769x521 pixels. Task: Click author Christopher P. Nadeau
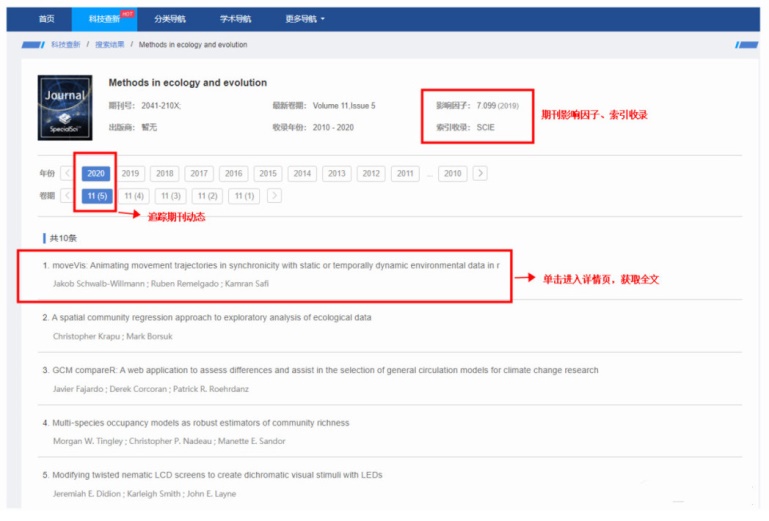coord(170,442)
